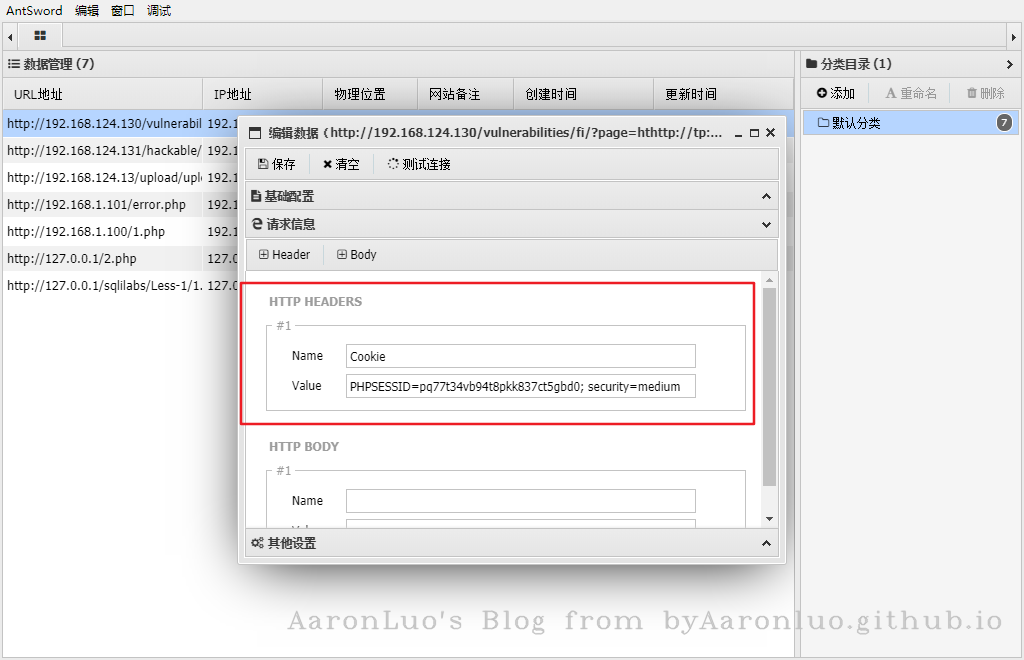Open the 编辑 menu
Viewport: 1024px width, 660px height.
(87, 11)
